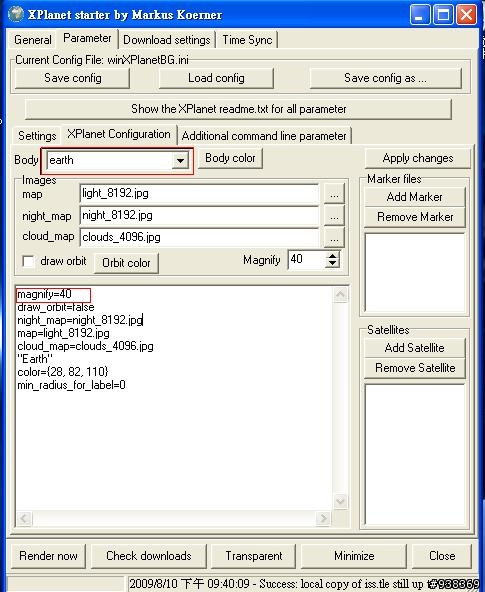Maximize the XPlanet starter window

pyautogui.click(x=443, y=15)
